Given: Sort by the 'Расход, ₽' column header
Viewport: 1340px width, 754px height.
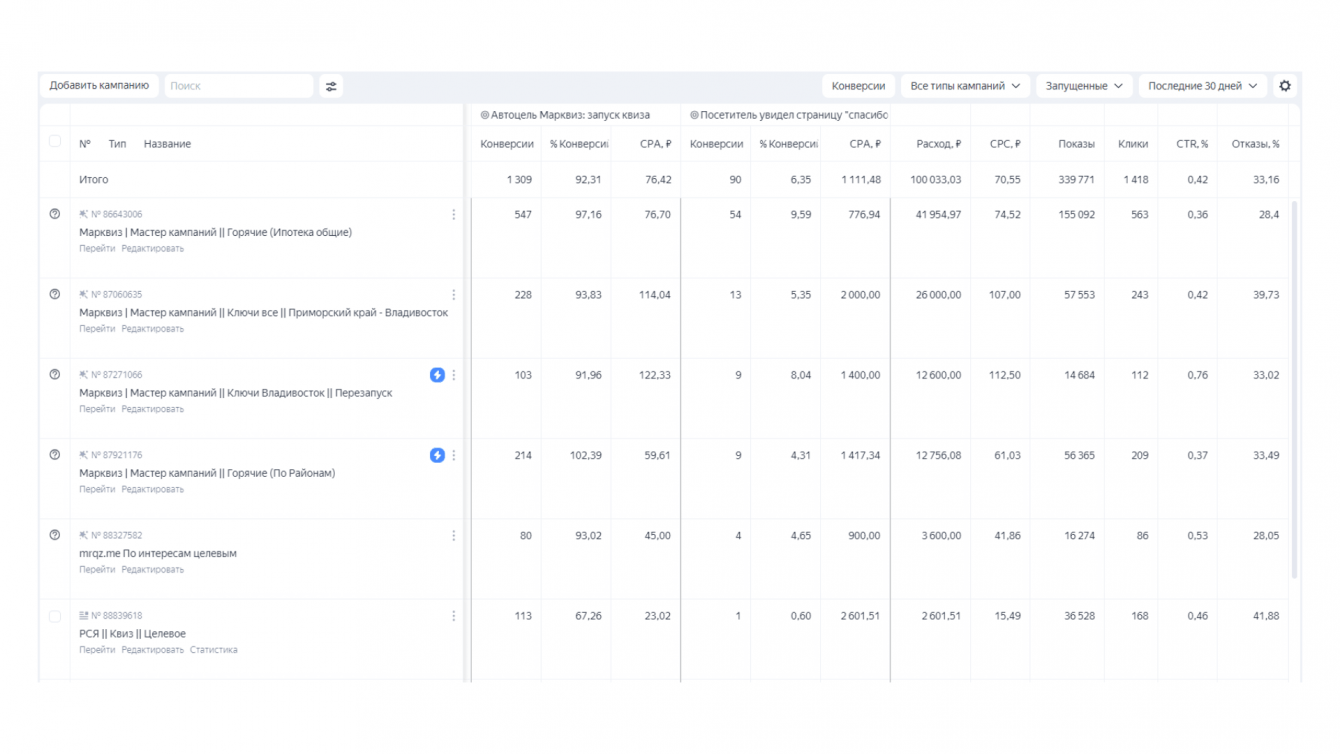Looking at the screenshot, I should [x=938, y=144].
